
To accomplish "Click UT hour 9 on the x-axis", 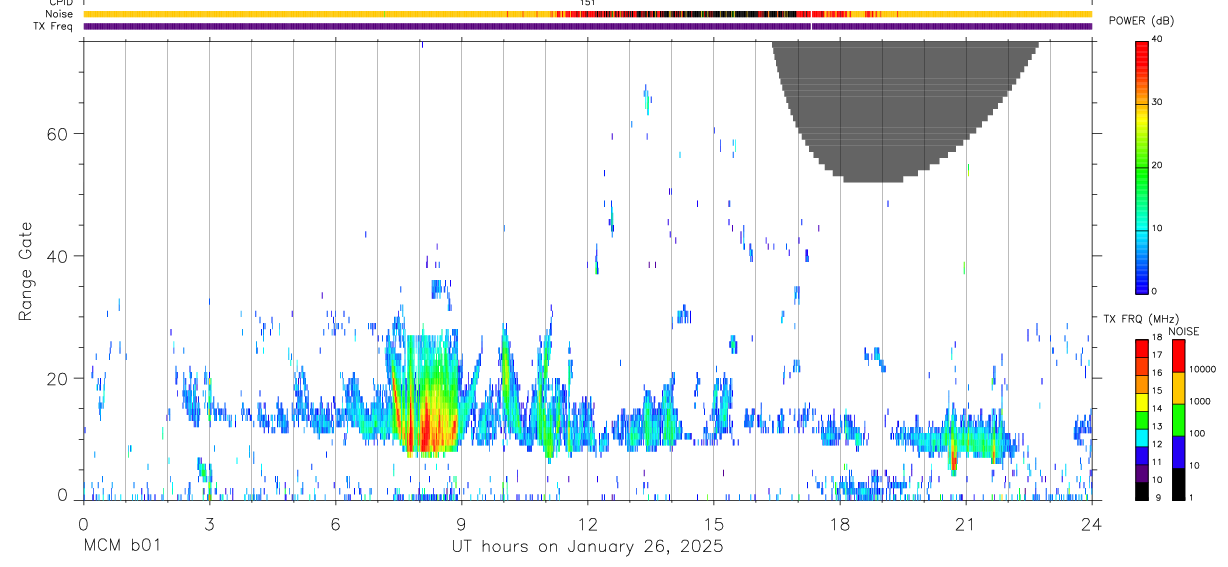I will pyautogui.click(x=461, y=524).
